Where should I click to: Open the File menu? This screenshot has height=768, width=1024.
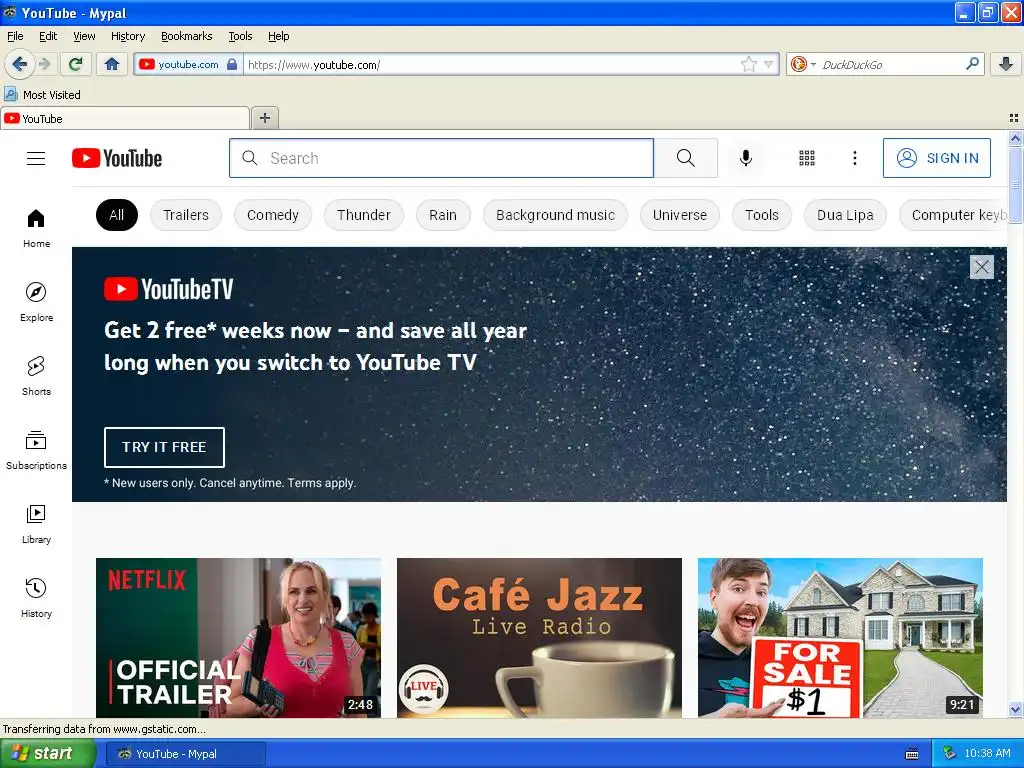pyautogui.click(x=15, y=36)
